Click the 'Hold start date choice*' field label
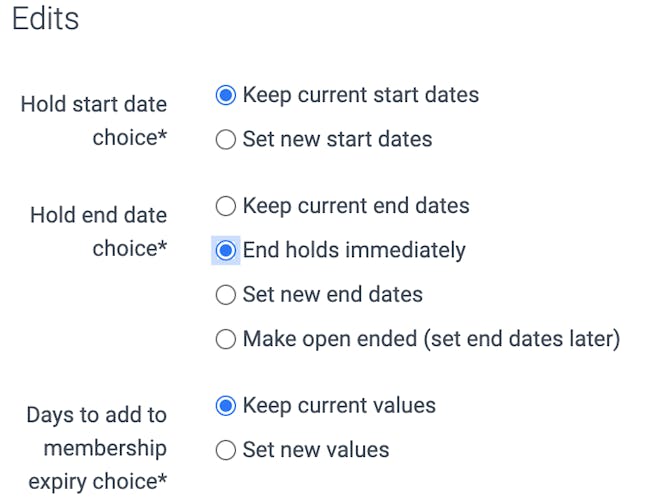Viewport: 650px width, 500px height. coord(94,121)
